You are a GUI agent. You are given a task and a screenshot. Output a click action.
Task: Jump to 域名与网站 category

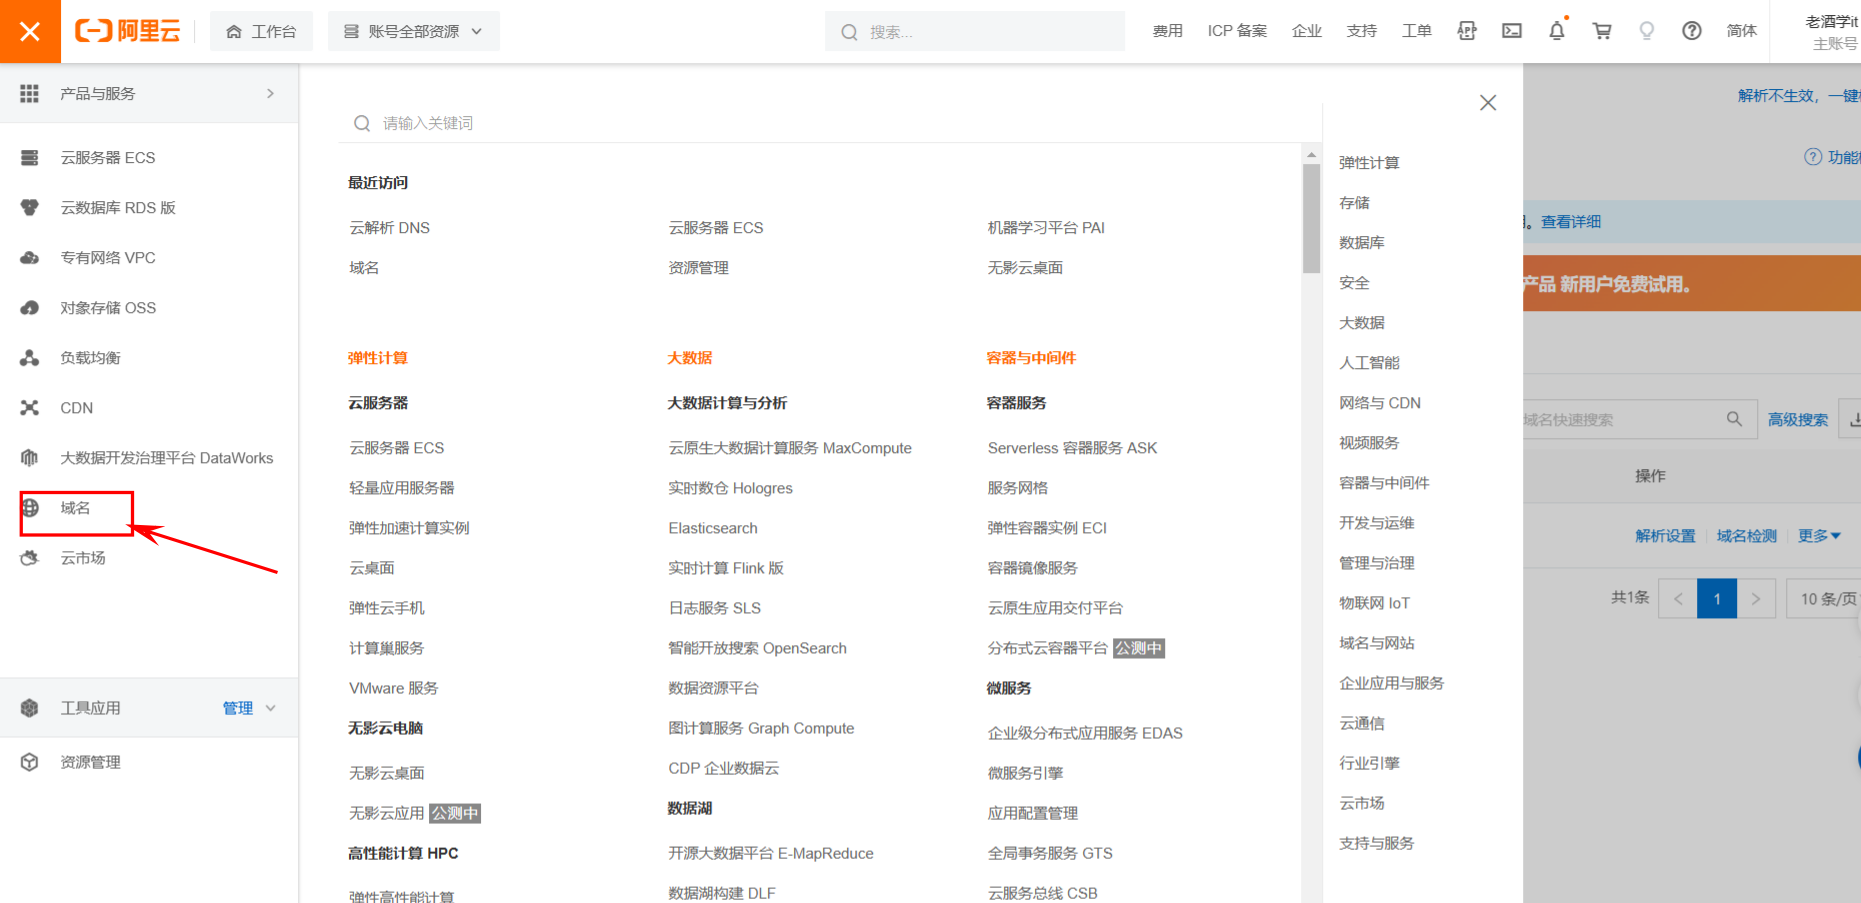(1377, 643)
